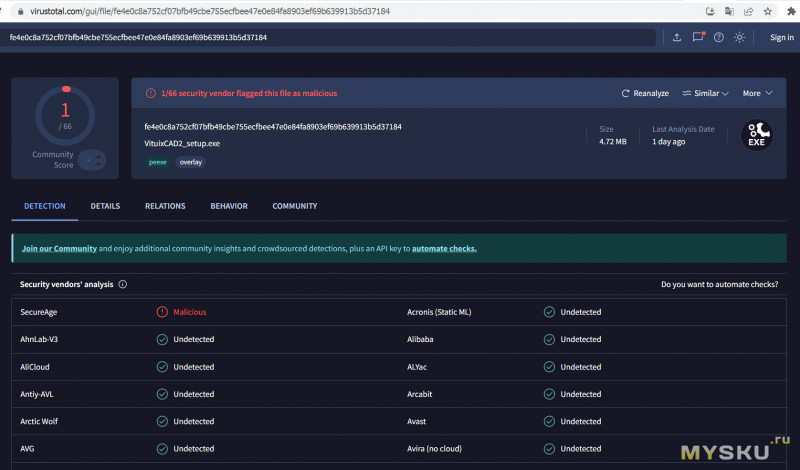800x470 pixels.
Task: Click the Community Score vote control
Action: [92, 159]
